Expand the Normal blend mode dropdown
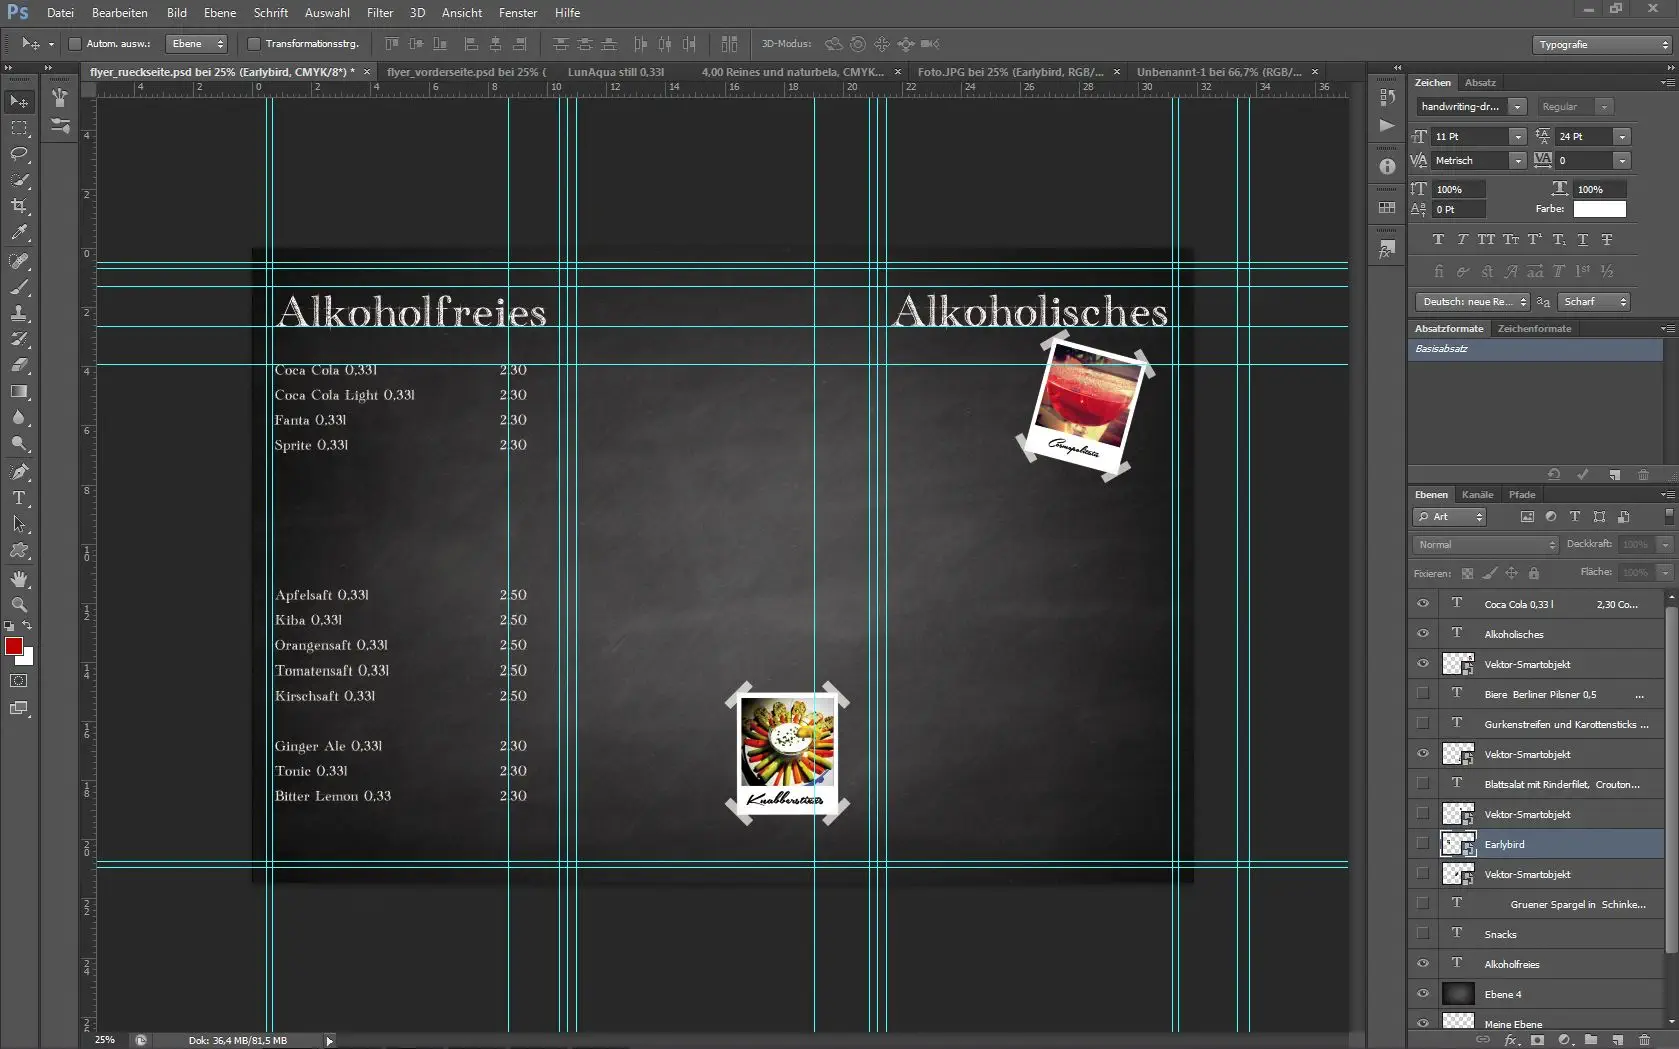Screen dimensions: 1679x1049 point(1486,545)
